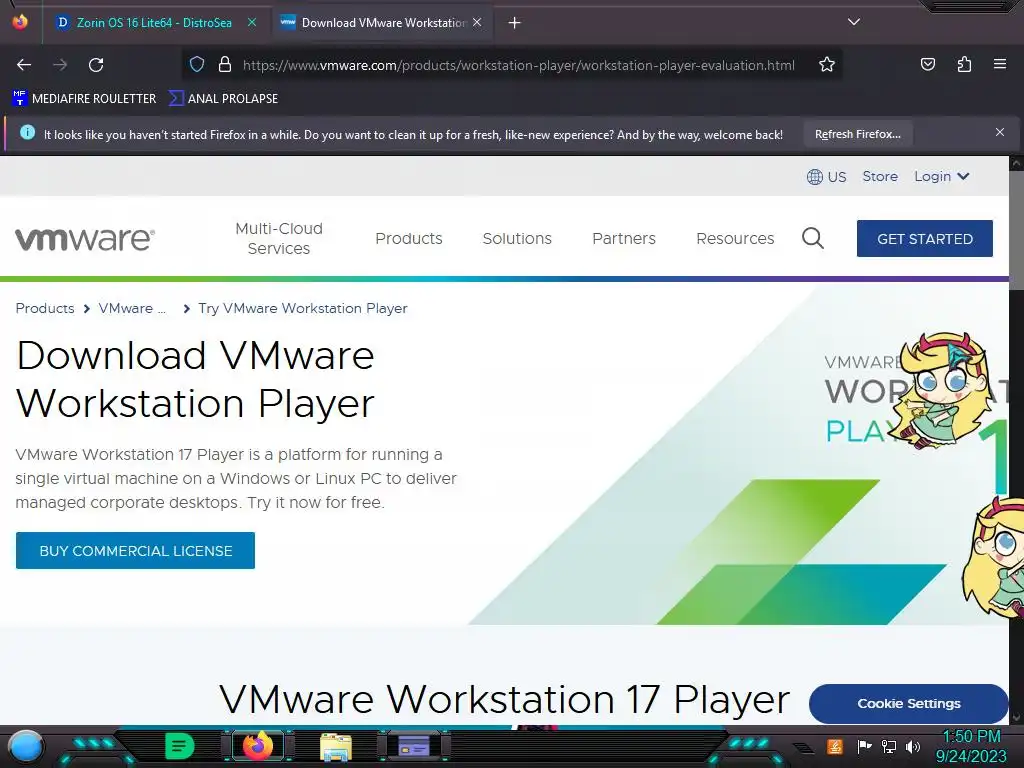Close the VMware Workstation tab
The image size is (1024, 768).
click(477, 22)
